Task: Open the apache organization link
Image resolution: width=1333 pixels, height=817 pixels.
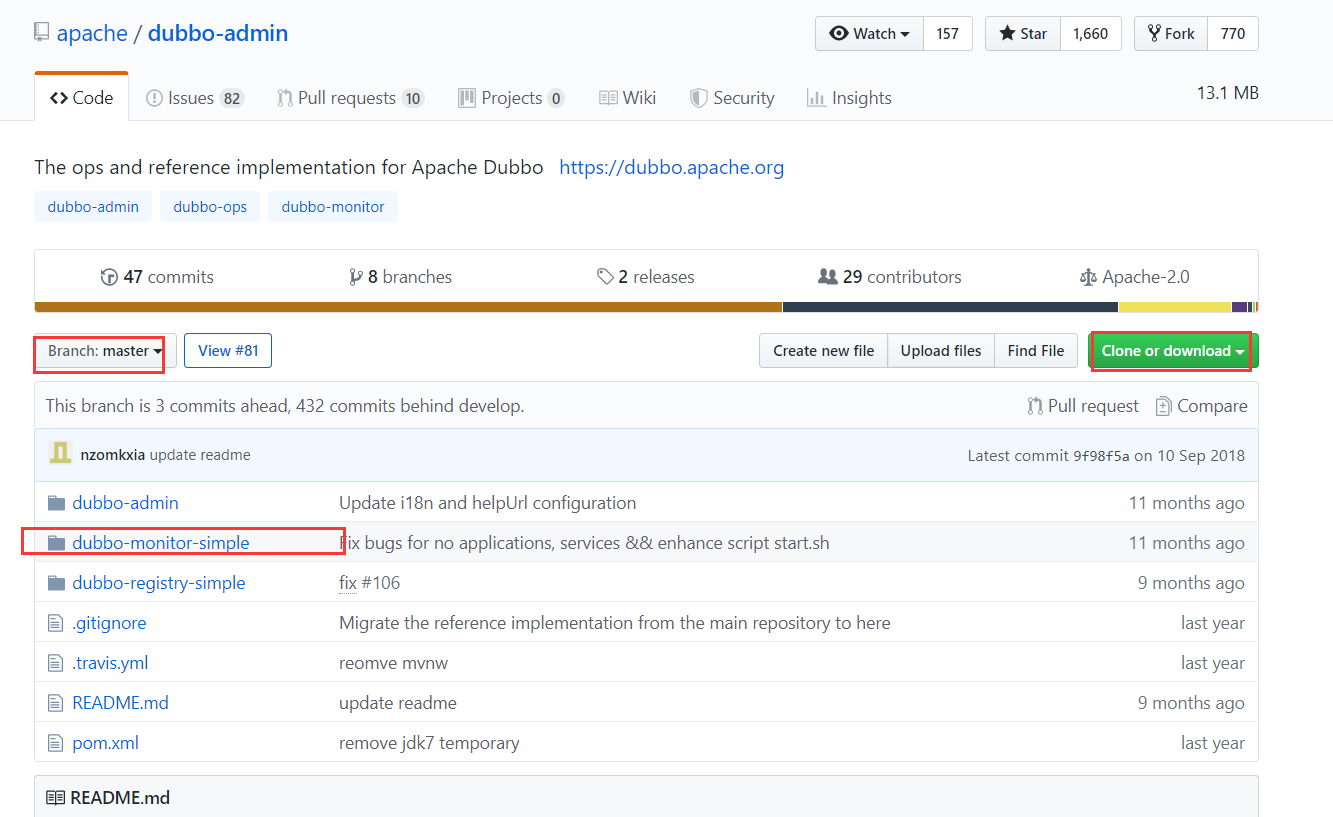Action: pyautogui.click(x=92, y=33)
